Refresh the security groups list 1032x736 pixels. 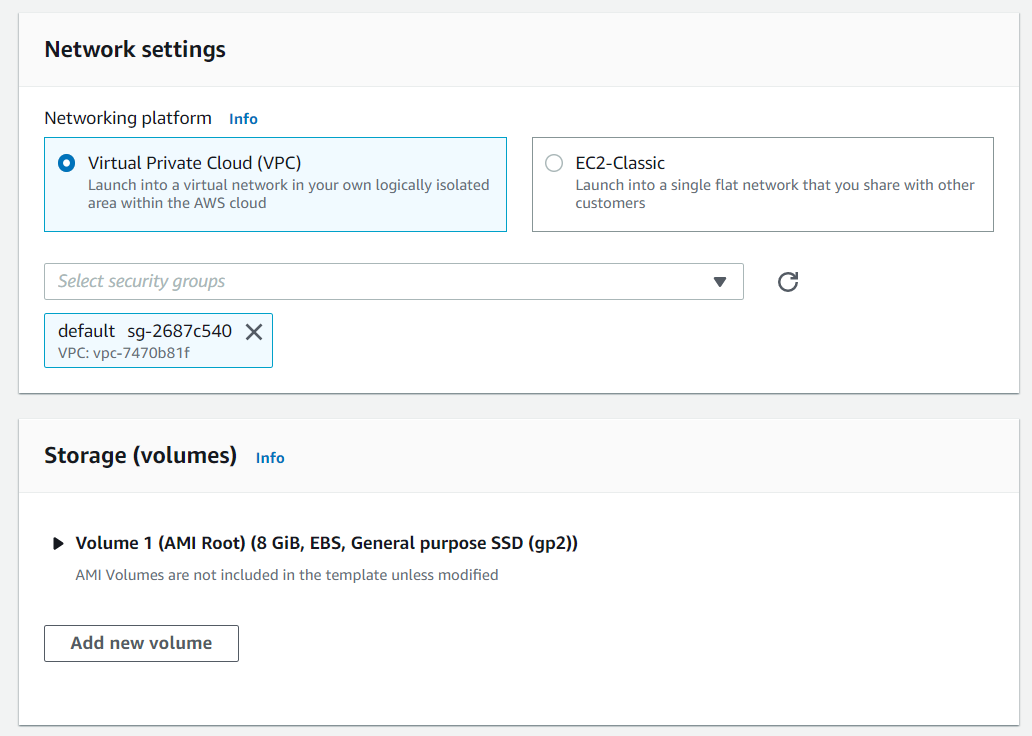pos(788,282)
